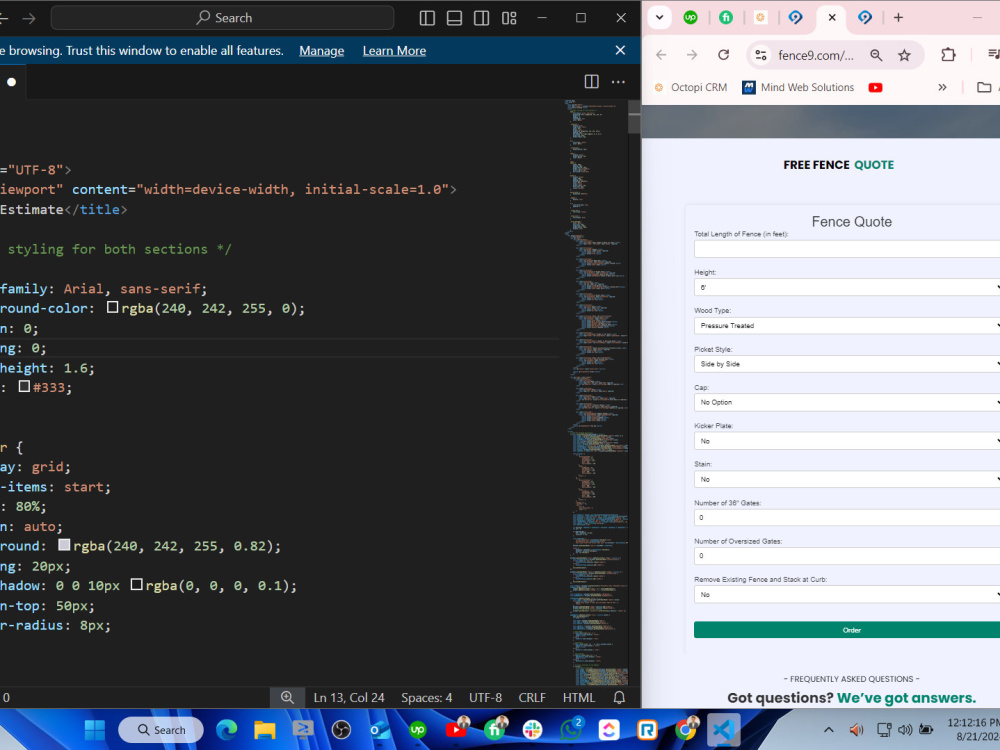Open the Cap dropdown
This screenshot has width=1000, height=750.
point(847,402)
